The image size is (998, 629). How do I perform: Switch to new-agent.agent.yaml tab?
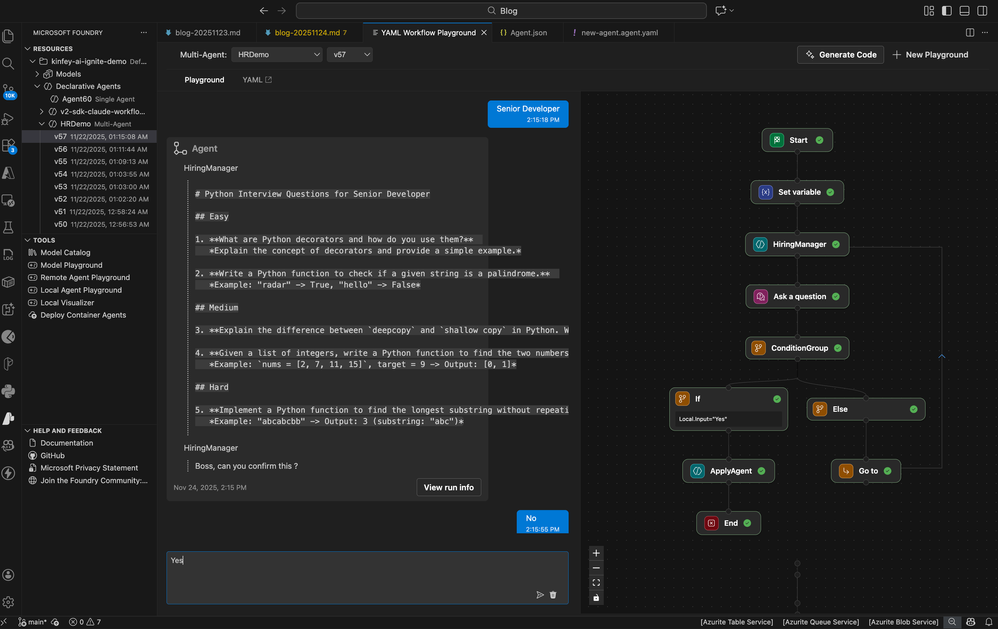619,32
